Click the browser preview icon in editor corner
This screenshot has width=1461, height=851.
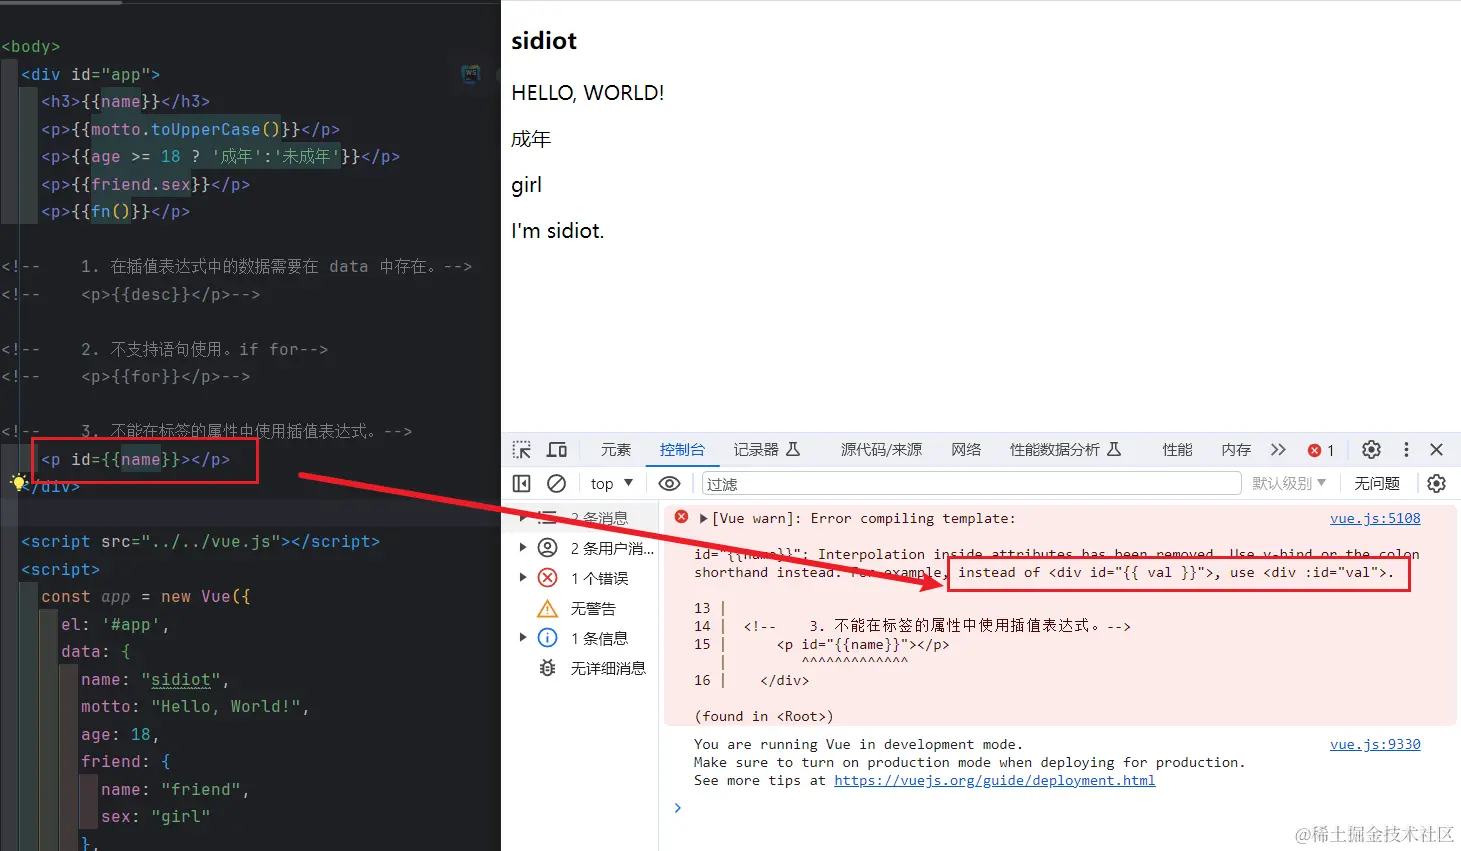click(471, 74)
